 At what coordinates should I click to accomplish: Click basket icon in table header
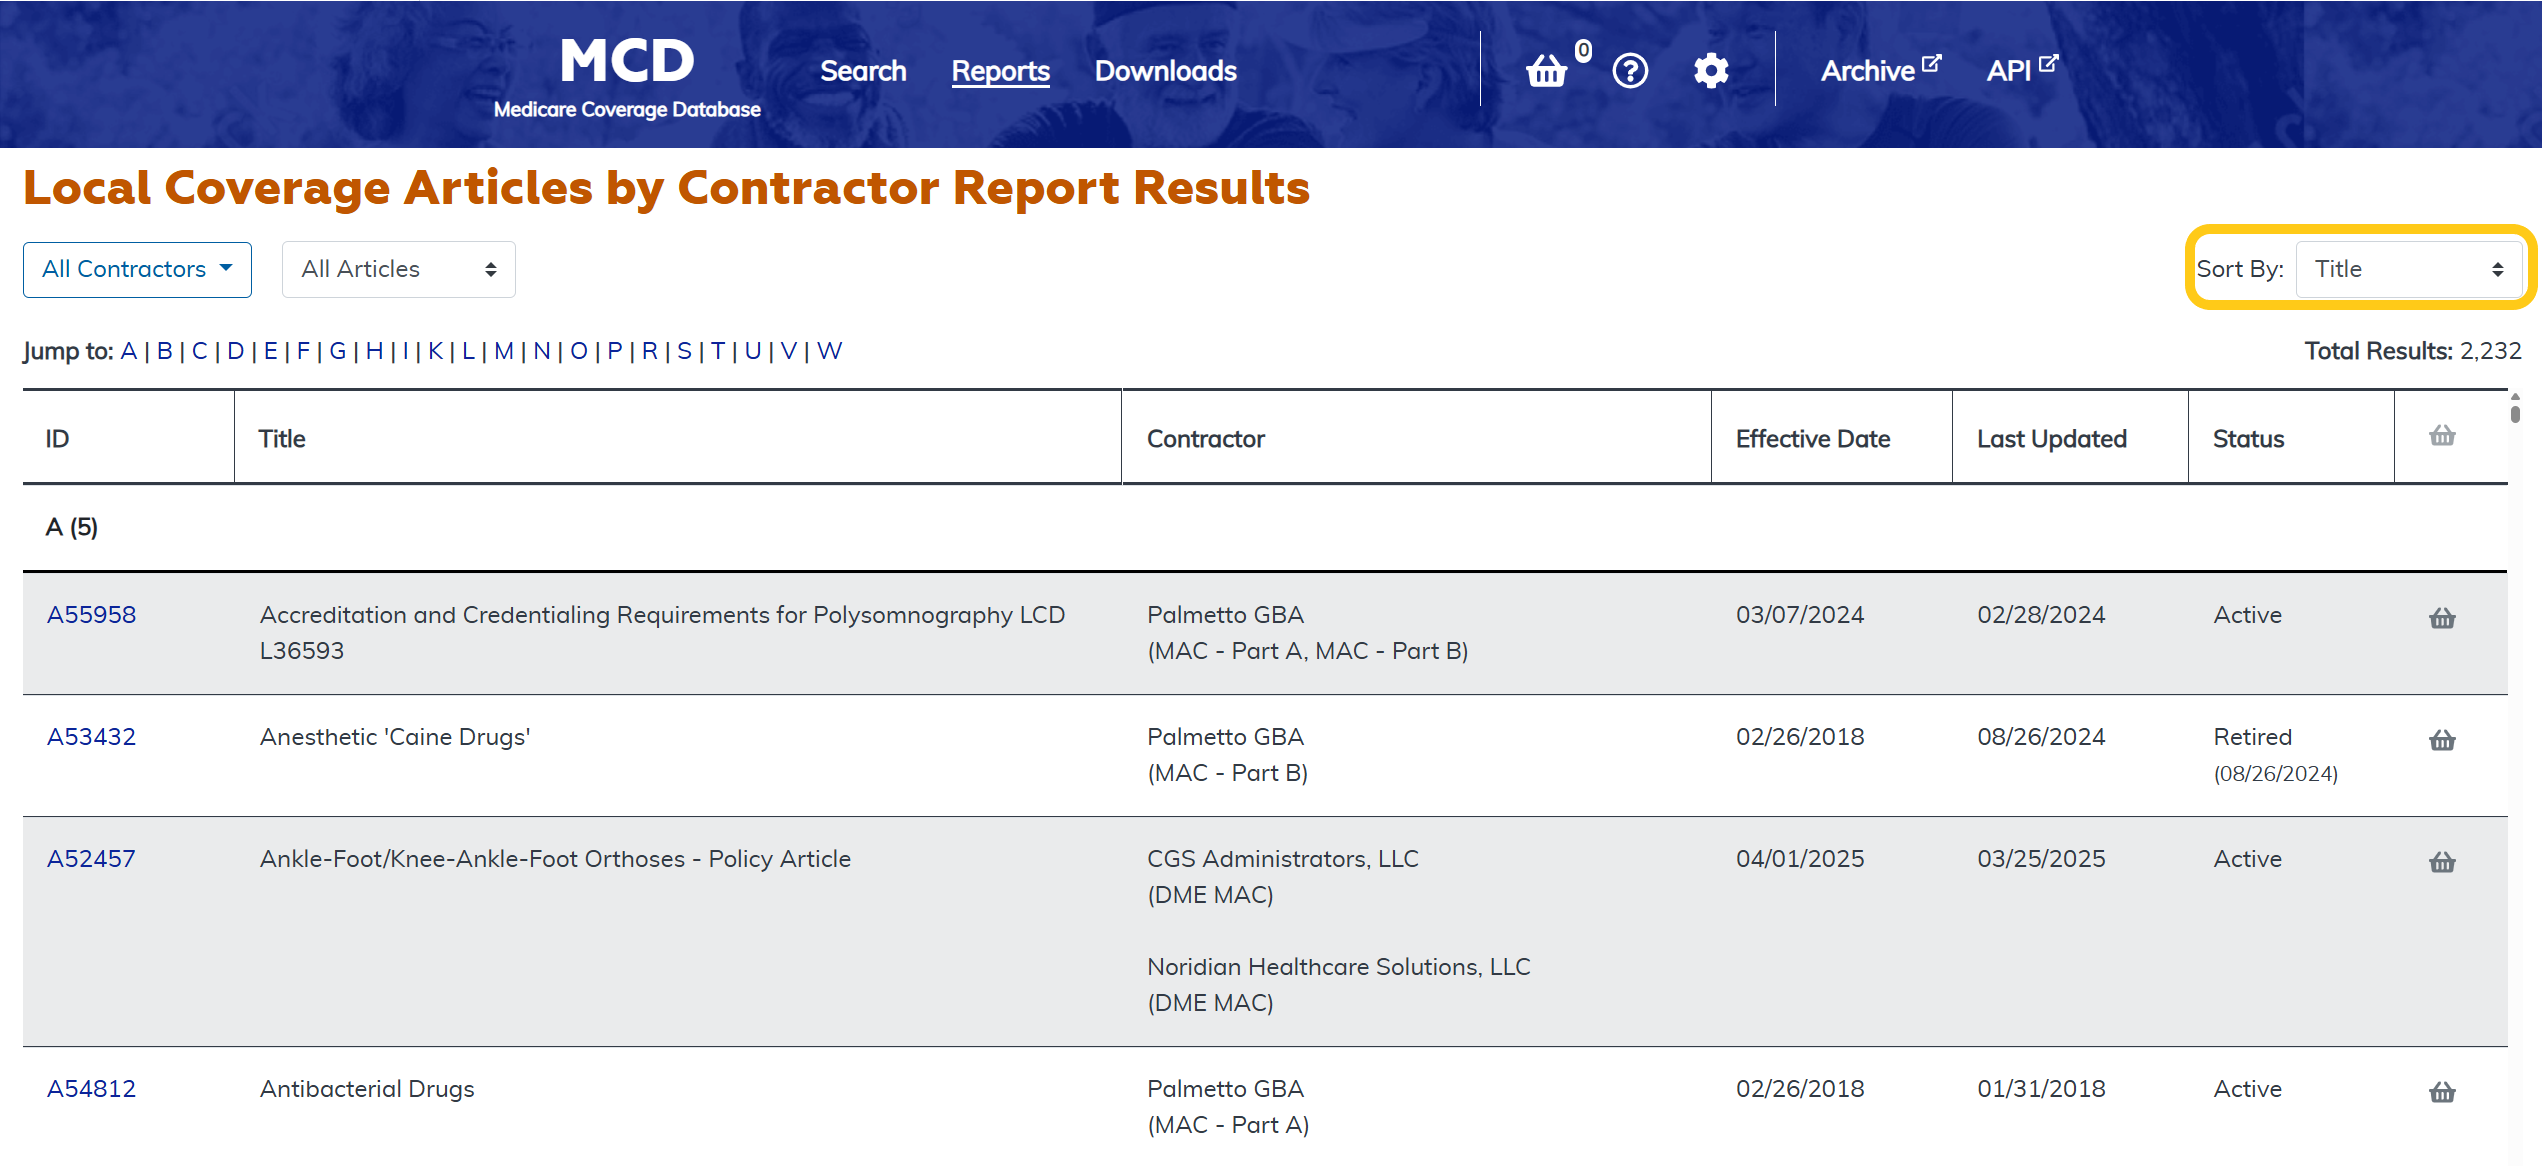[2442, 436]
